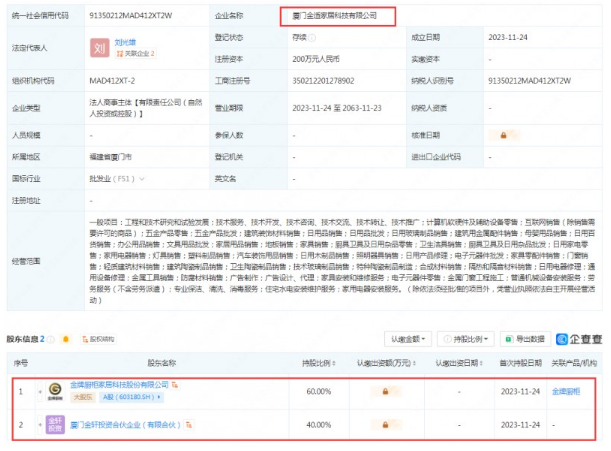Open 厦门金轩投资合伙企业(有限合伙) shareholder link

point(125,425)
